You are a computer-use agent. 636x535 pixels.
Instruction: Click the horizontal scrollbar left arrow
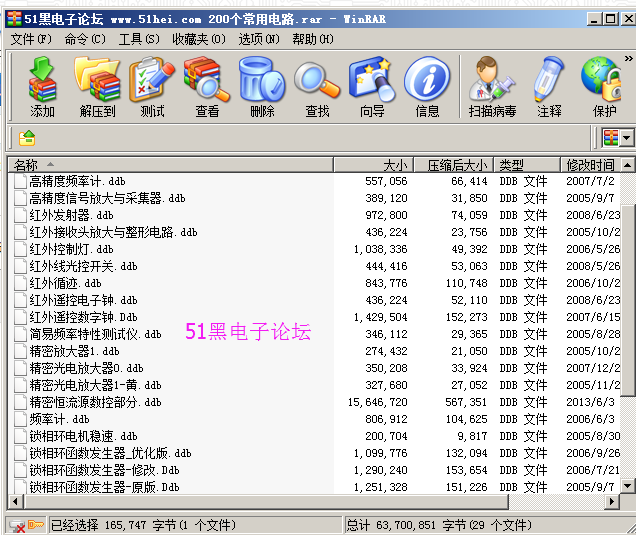[x=15, y=502]
